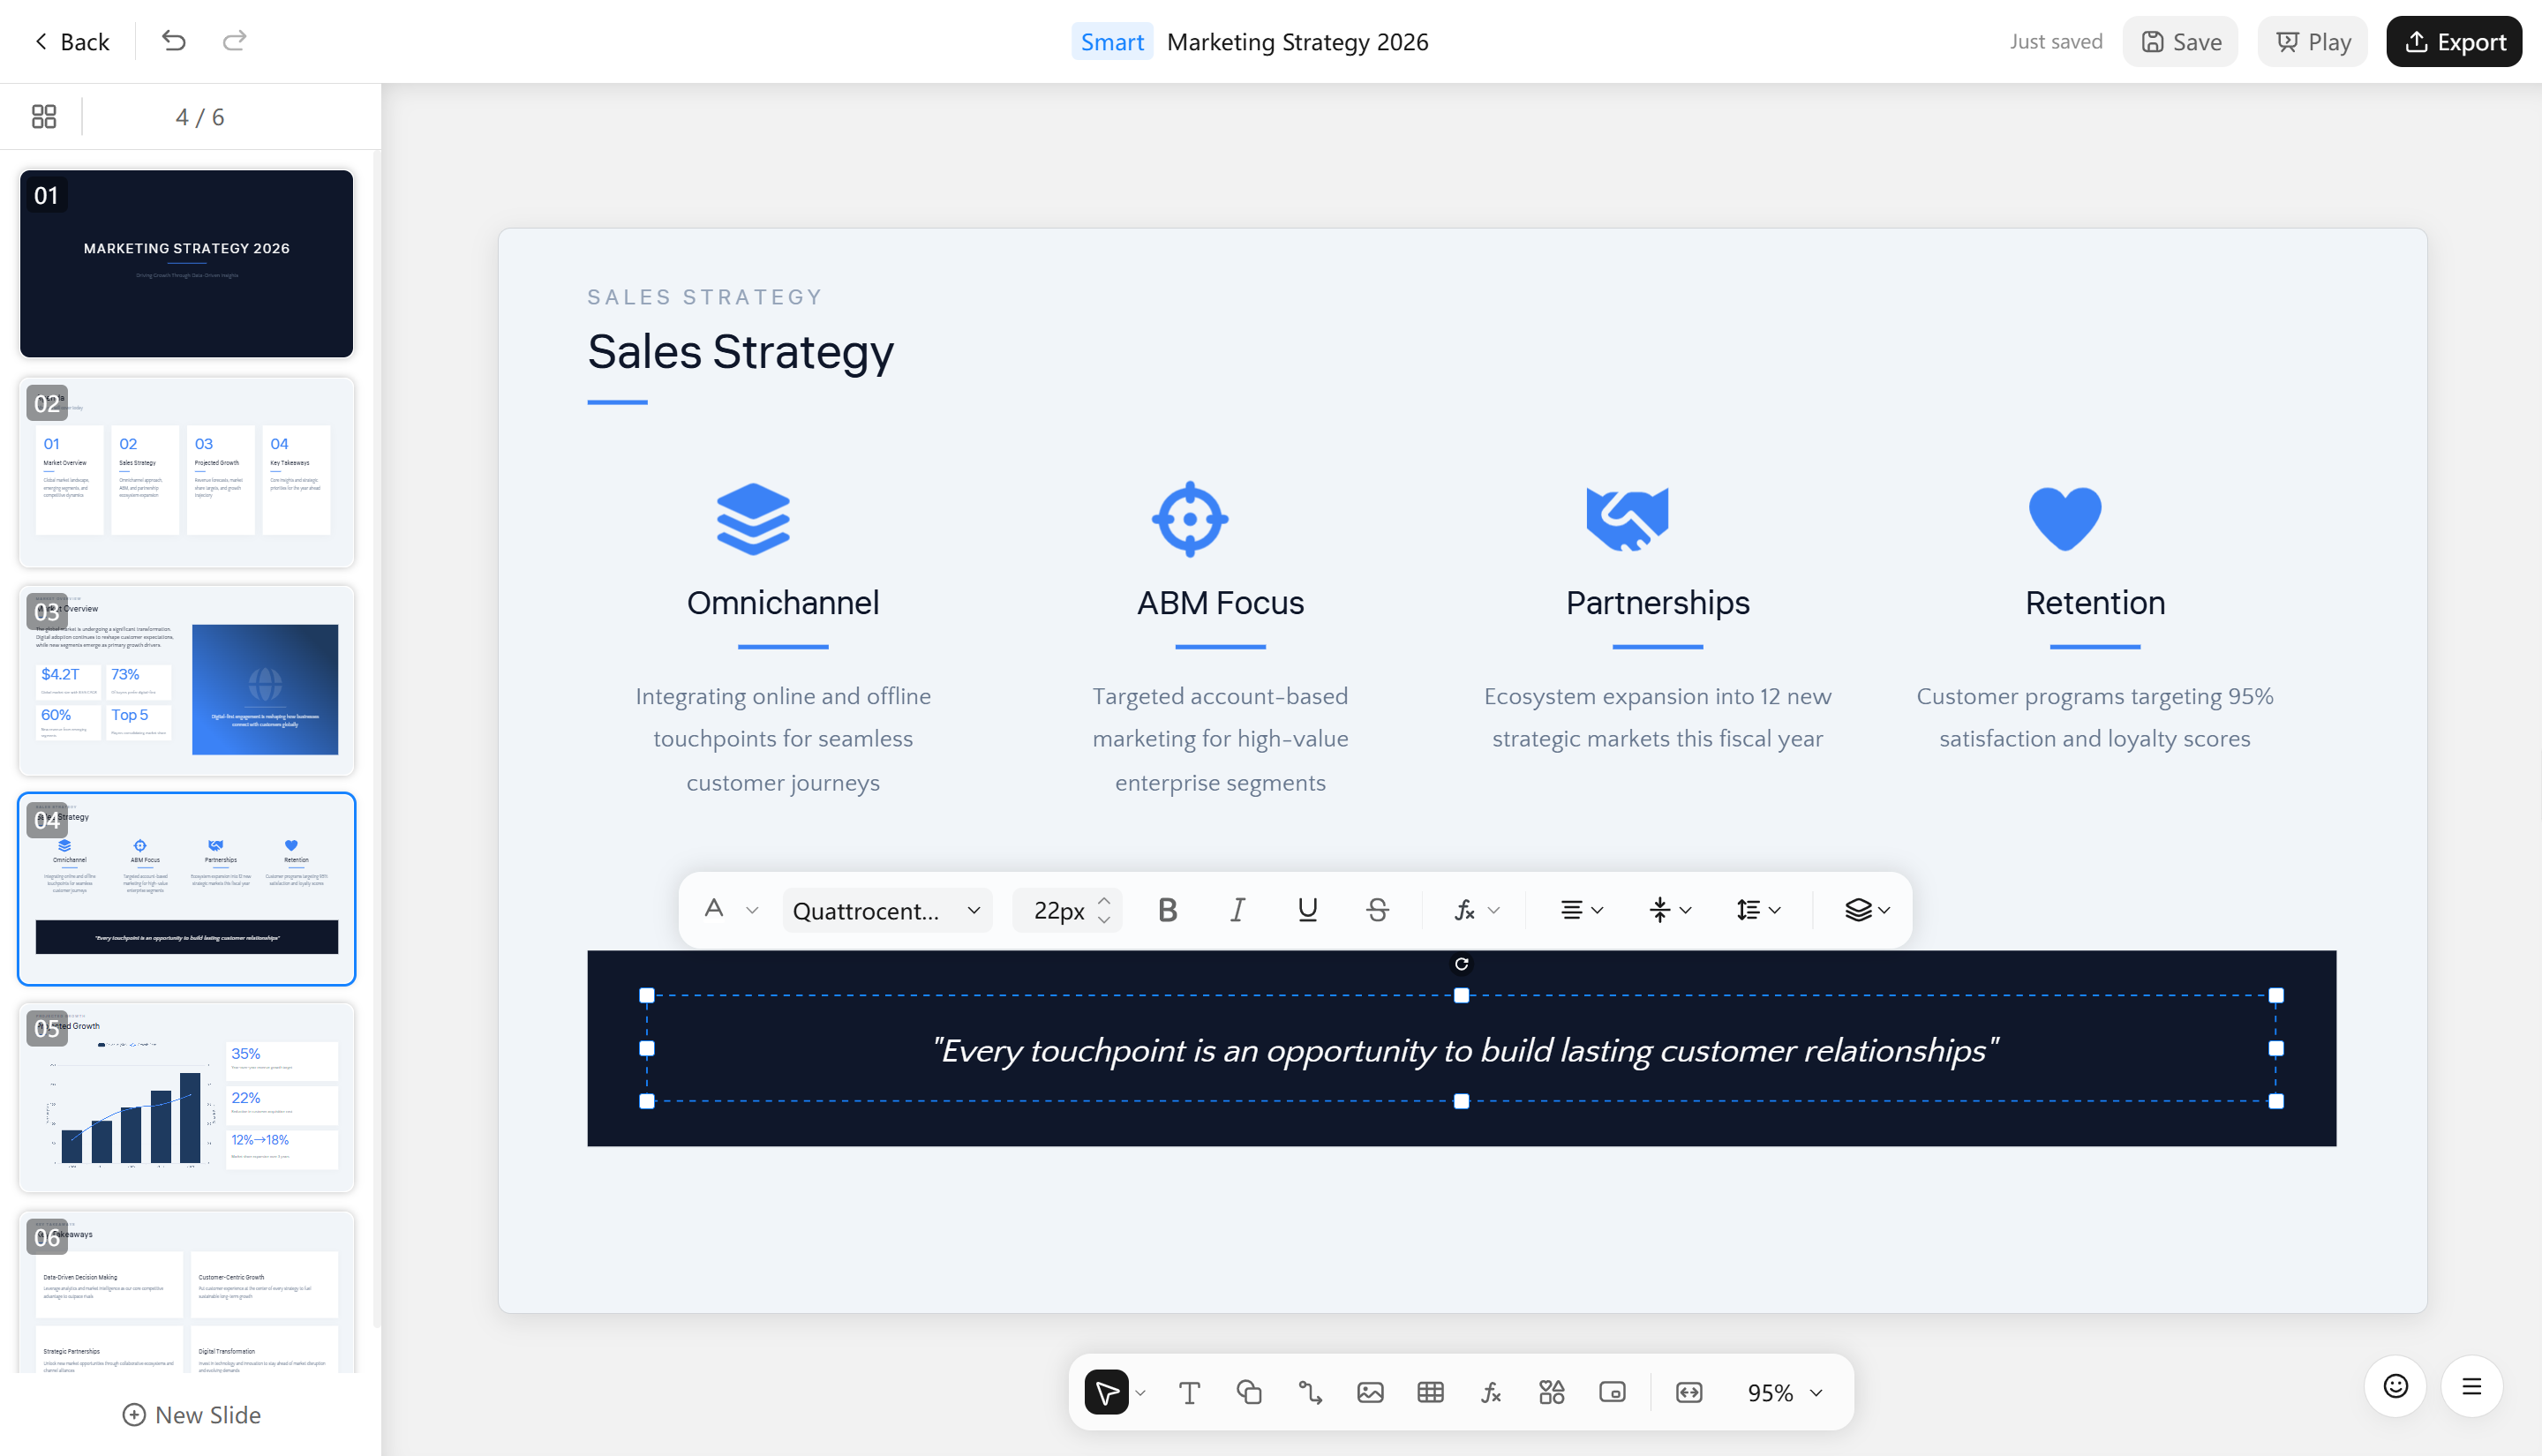Image resolution: width=2542 pixels, height=1456 pixels.
Task: Click the redo arrow icon
Action: 234,41
